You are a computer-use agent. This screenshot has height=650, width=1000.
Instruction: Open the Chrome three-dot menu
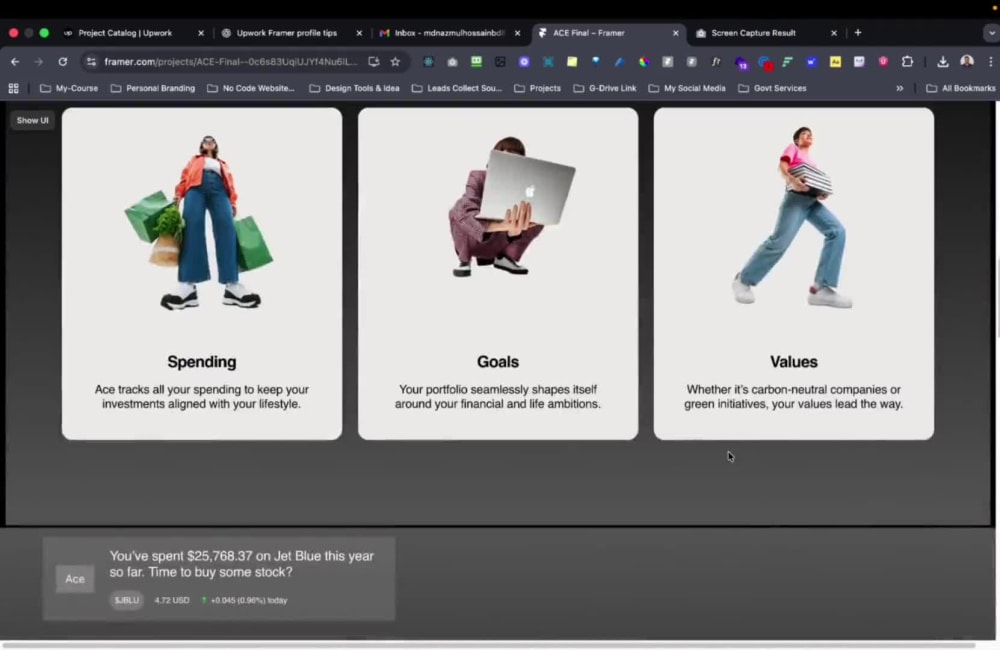[990, 62]
